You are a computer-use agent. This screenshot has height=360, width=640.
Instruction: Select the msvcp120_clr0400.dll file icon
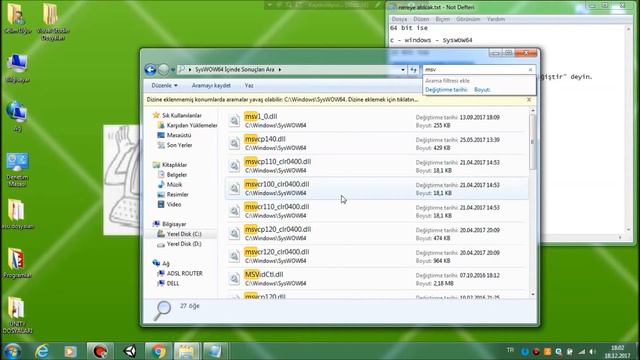[x=234, y=233]
